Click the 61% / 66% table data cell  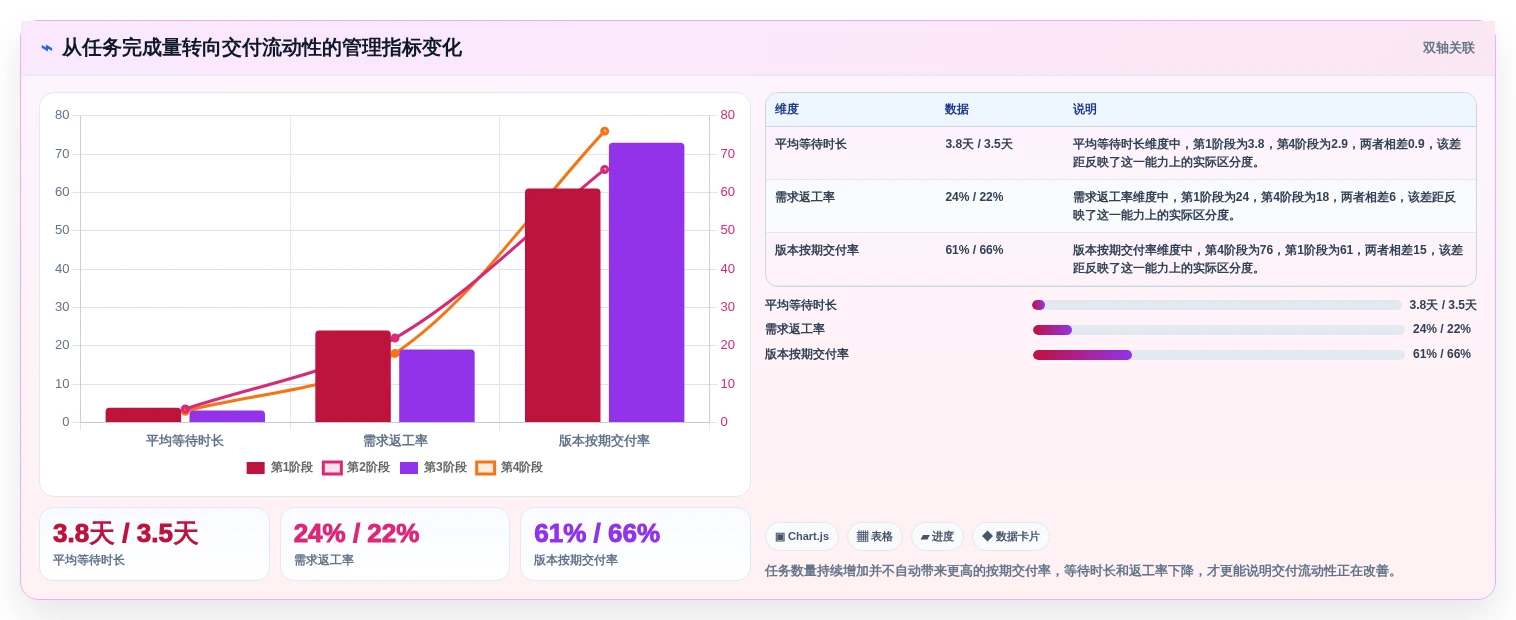[974, 251]
